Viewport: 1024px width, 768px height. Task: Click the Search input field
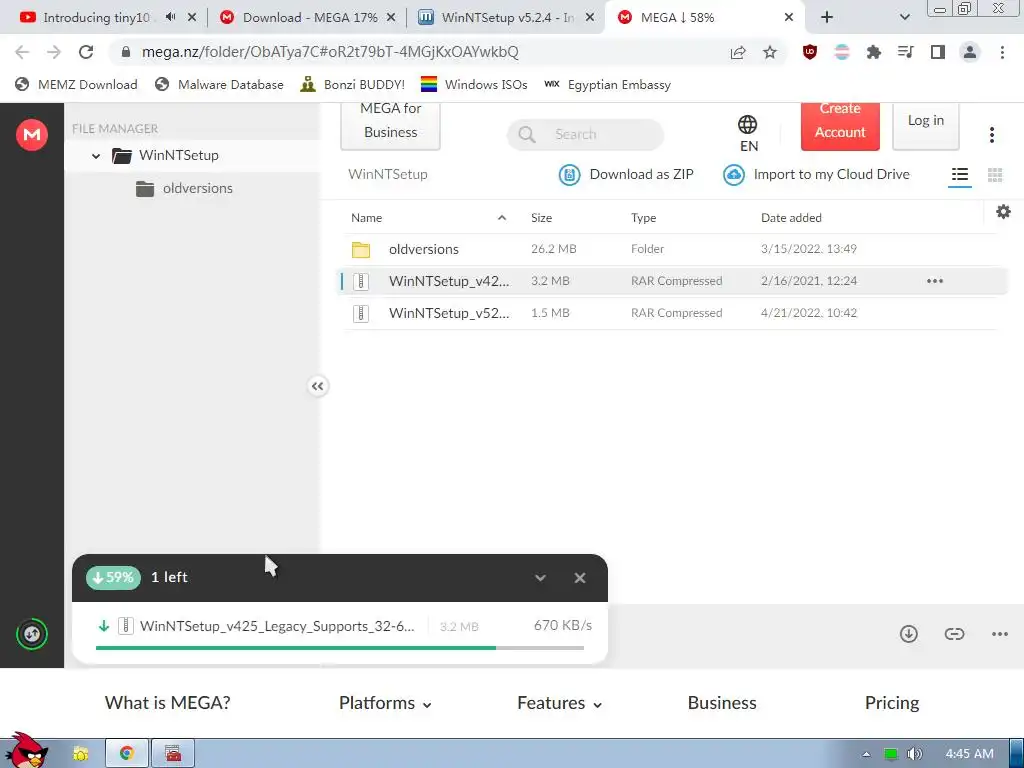585,134
